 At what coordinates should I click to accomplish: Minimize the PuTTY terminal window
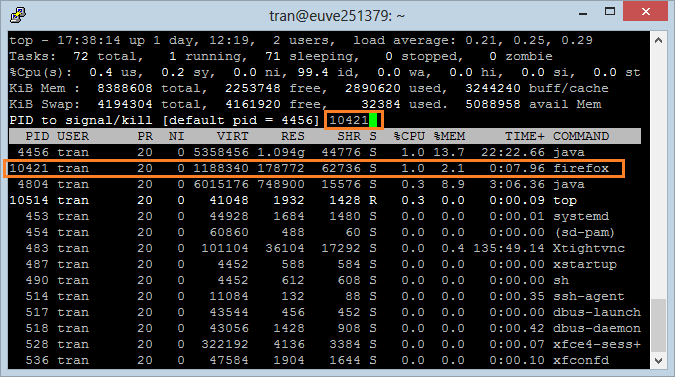coord(583,12)
